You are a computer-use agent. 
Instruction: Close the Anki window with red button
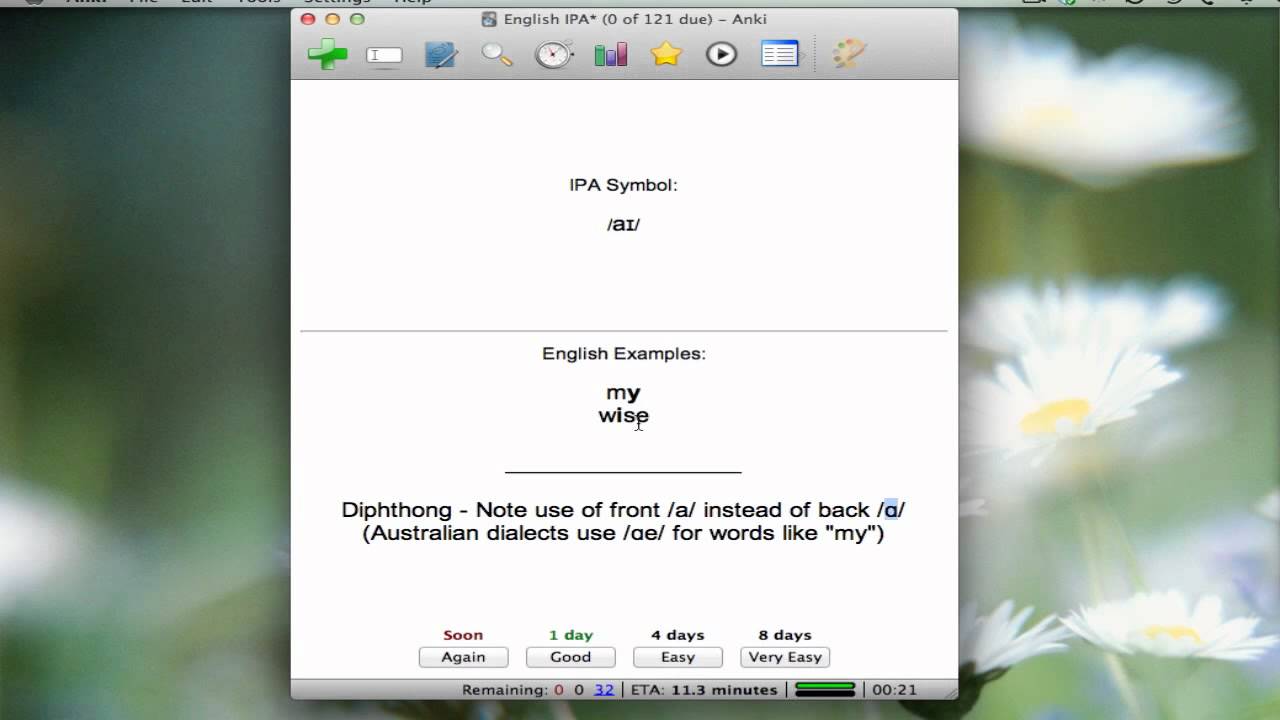click(x=308, y=19)
